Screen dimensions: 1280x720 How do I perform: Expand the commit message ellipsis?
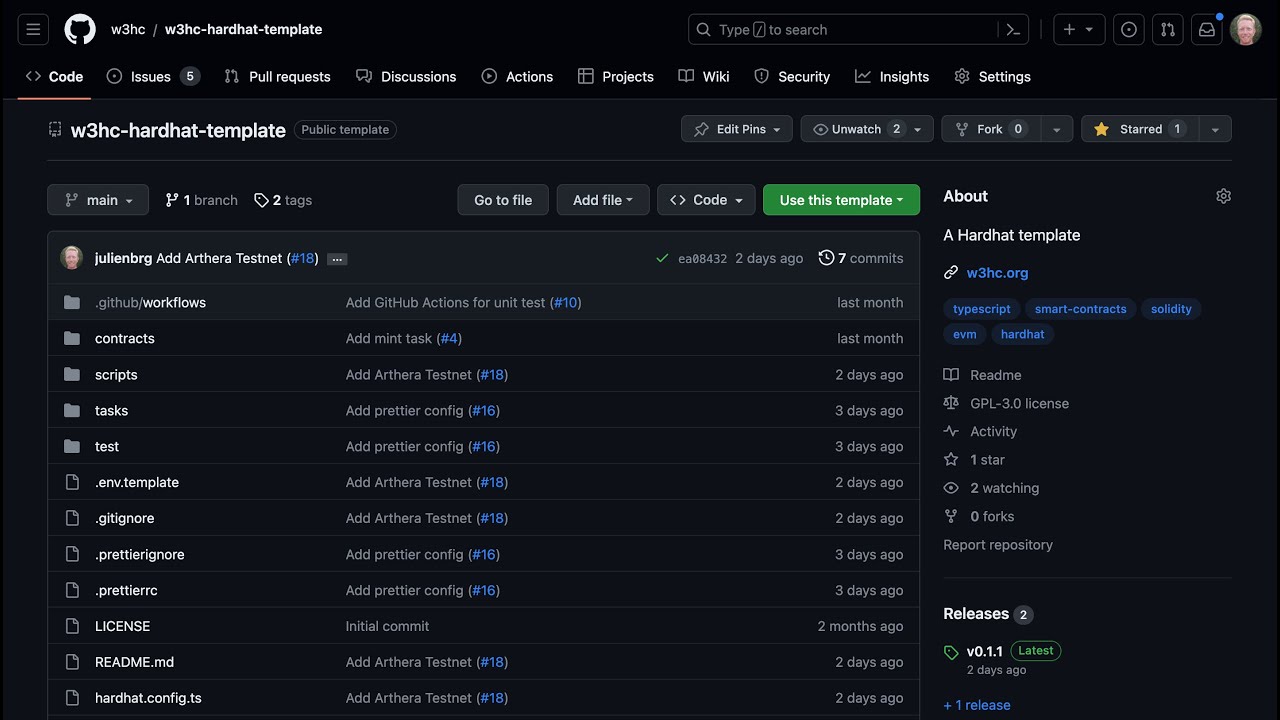tap(337, 259)
